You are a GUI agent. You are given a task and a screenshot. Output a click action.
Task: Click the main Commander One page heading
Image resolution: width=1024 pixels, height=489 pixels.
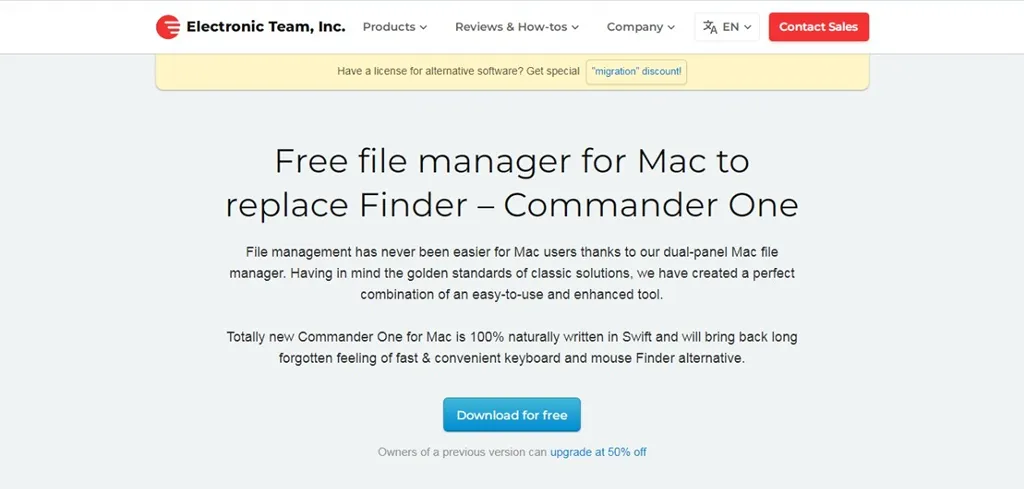tap(511, 183)
